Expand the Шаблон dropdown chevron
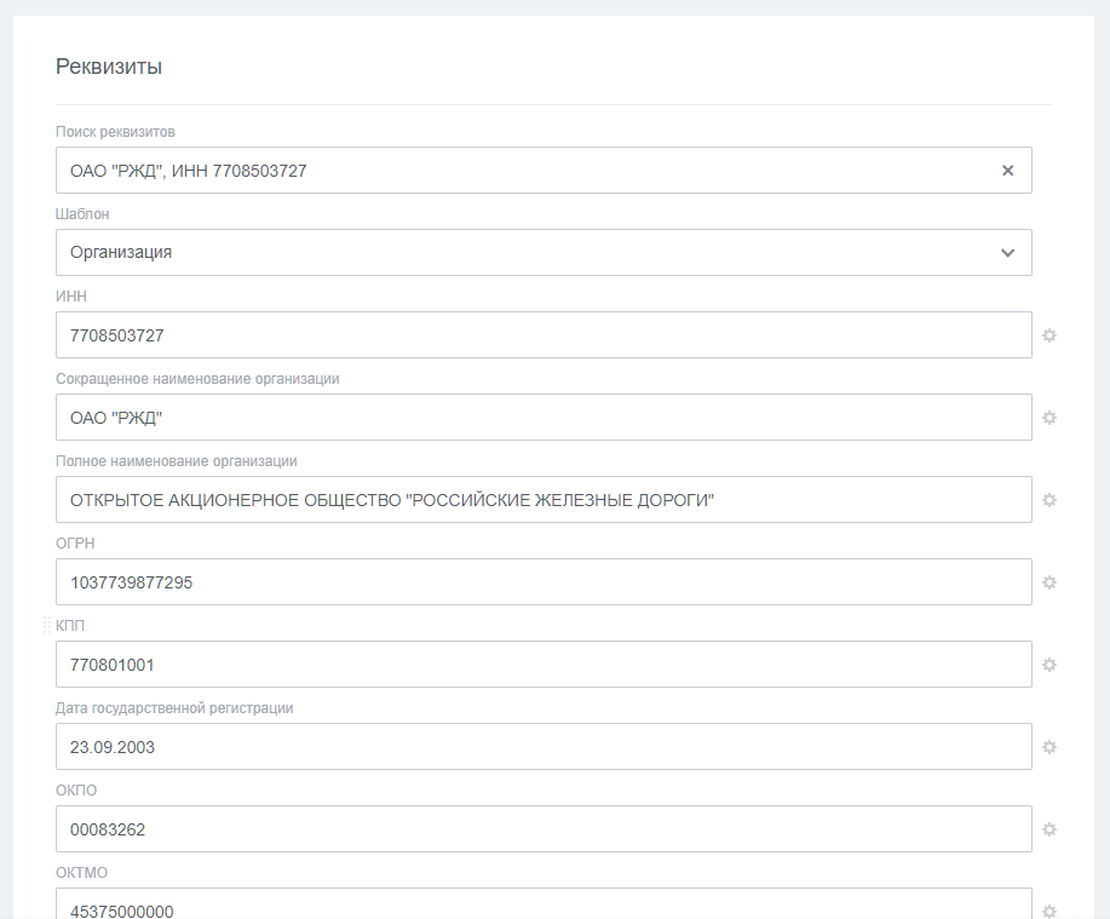Image resolution: width=1110 pixels, height=919 pixels. point(1007,253)
